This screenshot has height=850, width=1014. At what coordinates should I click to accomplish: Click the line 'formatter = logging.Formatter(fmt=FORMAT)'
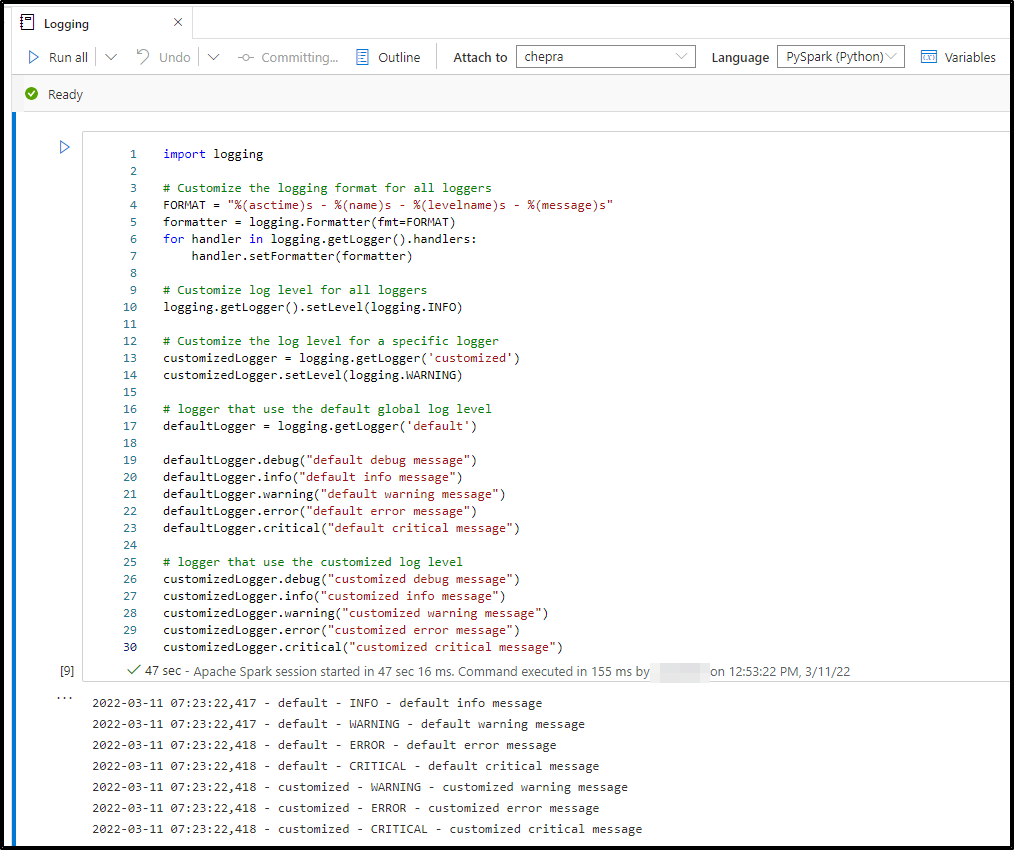coord(309,222)
